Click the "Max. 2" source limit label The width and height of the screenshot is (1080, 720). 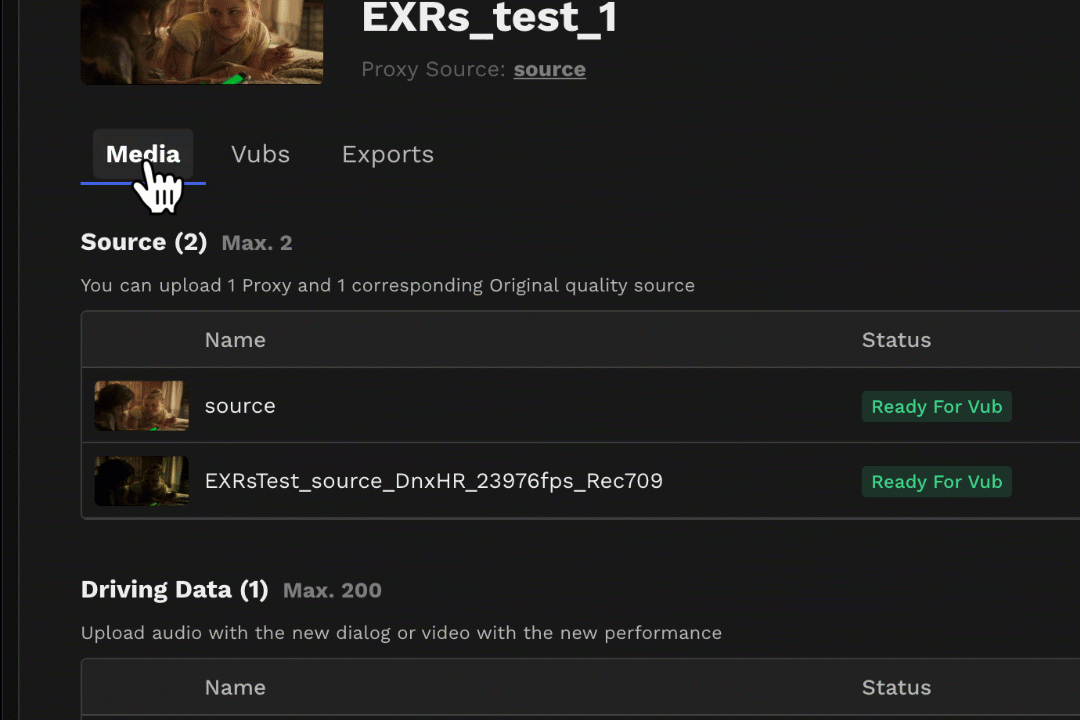pos(257,243)
